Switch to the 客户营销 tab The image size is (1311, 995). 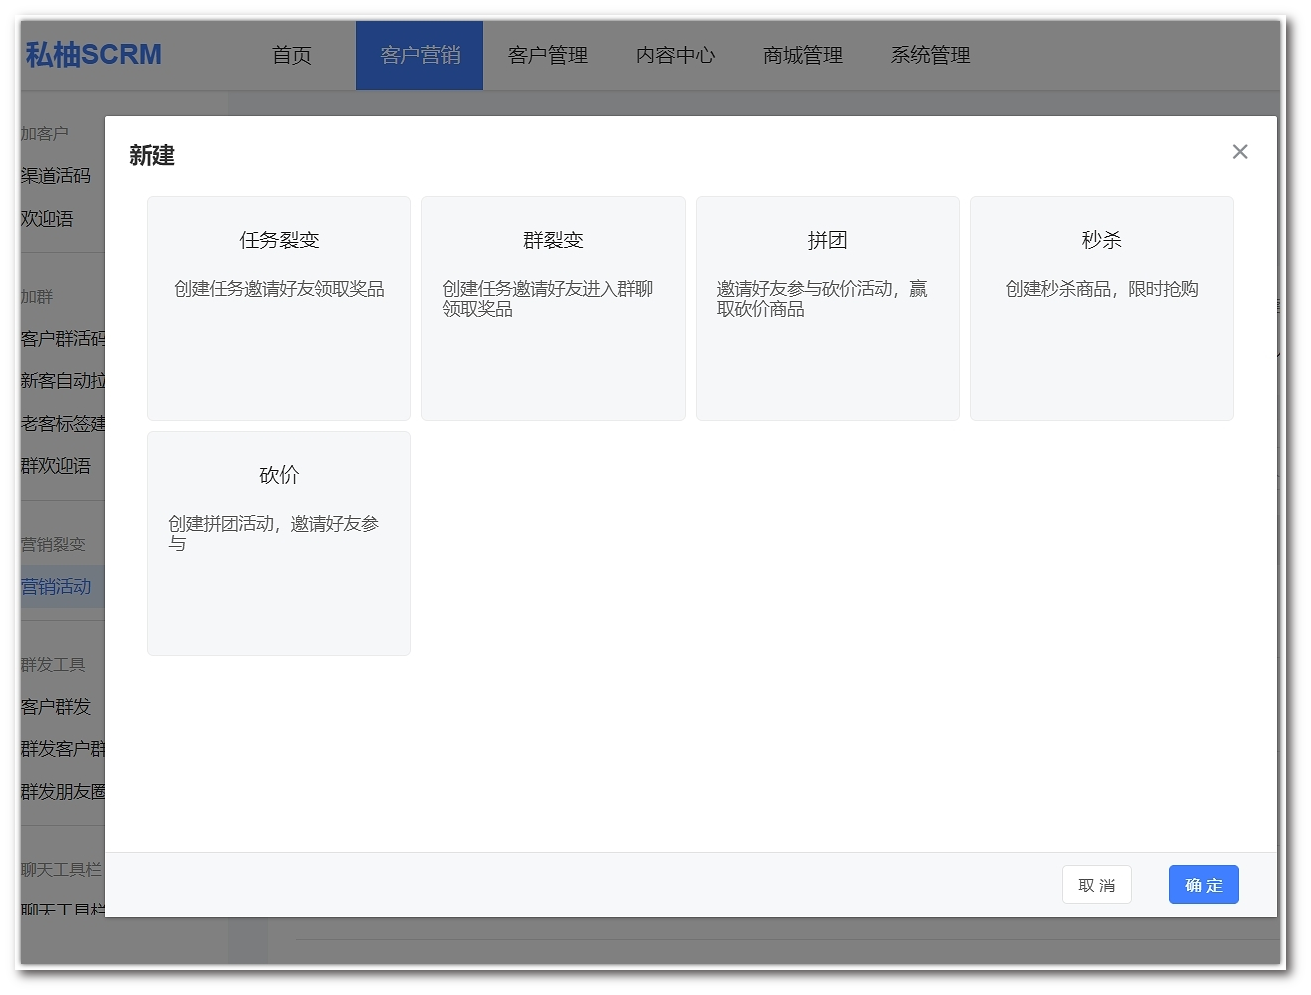click(420, 56)
